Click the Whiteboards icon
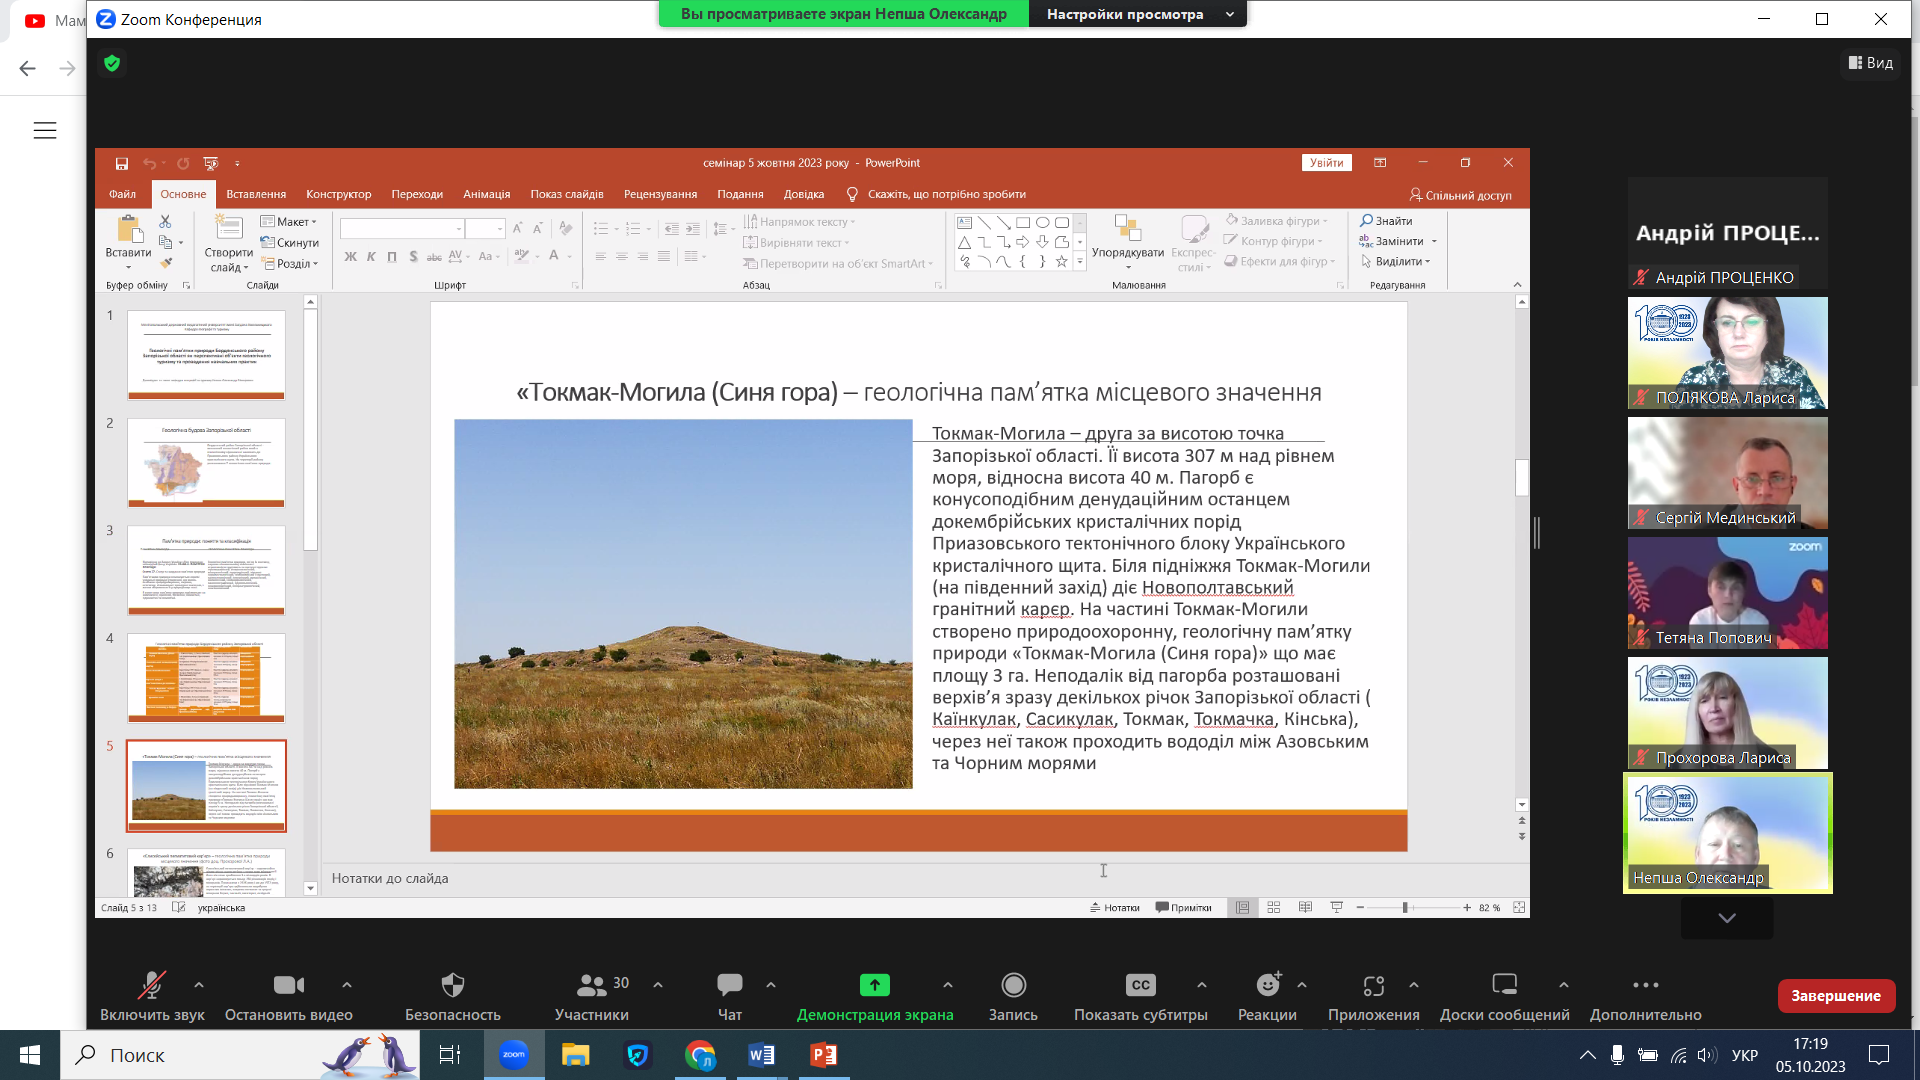 1504,985
